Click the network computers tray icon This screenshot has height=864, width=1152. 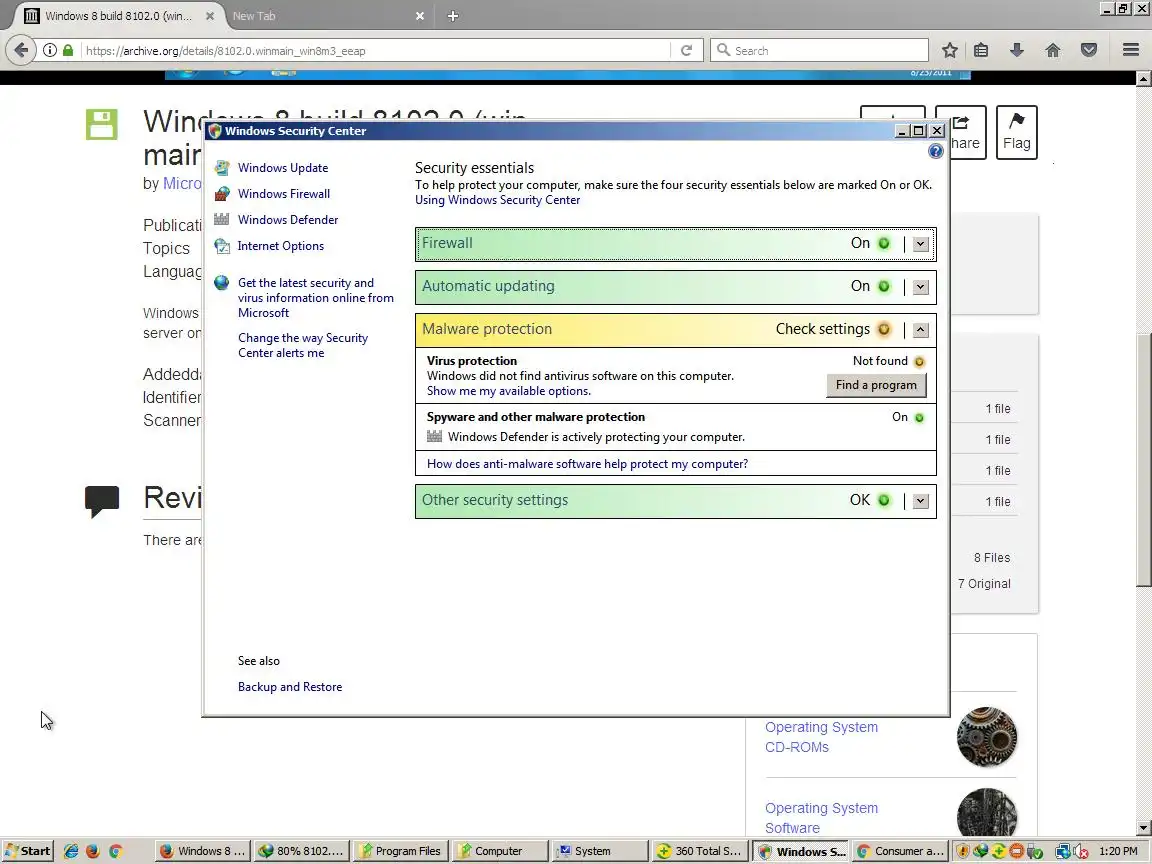pyautogui.click(x=1062, y=852)
